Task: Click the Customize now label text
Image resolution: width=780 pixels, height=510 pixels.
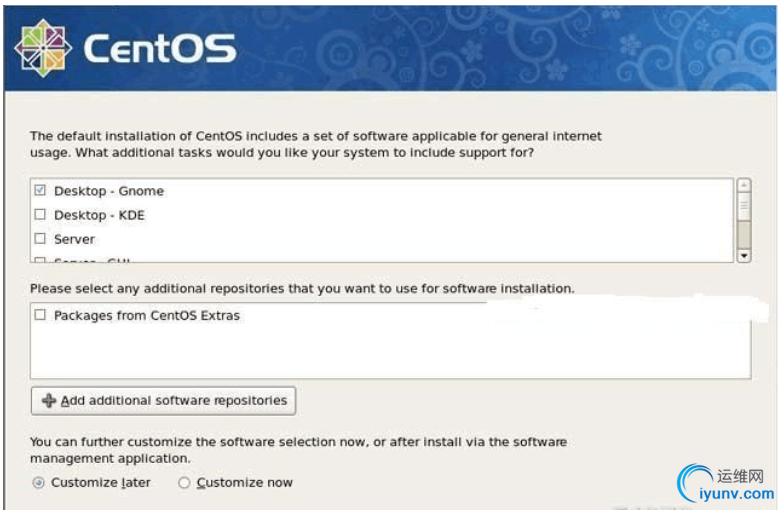Action: pyautogui.click(x=245, y=483)
